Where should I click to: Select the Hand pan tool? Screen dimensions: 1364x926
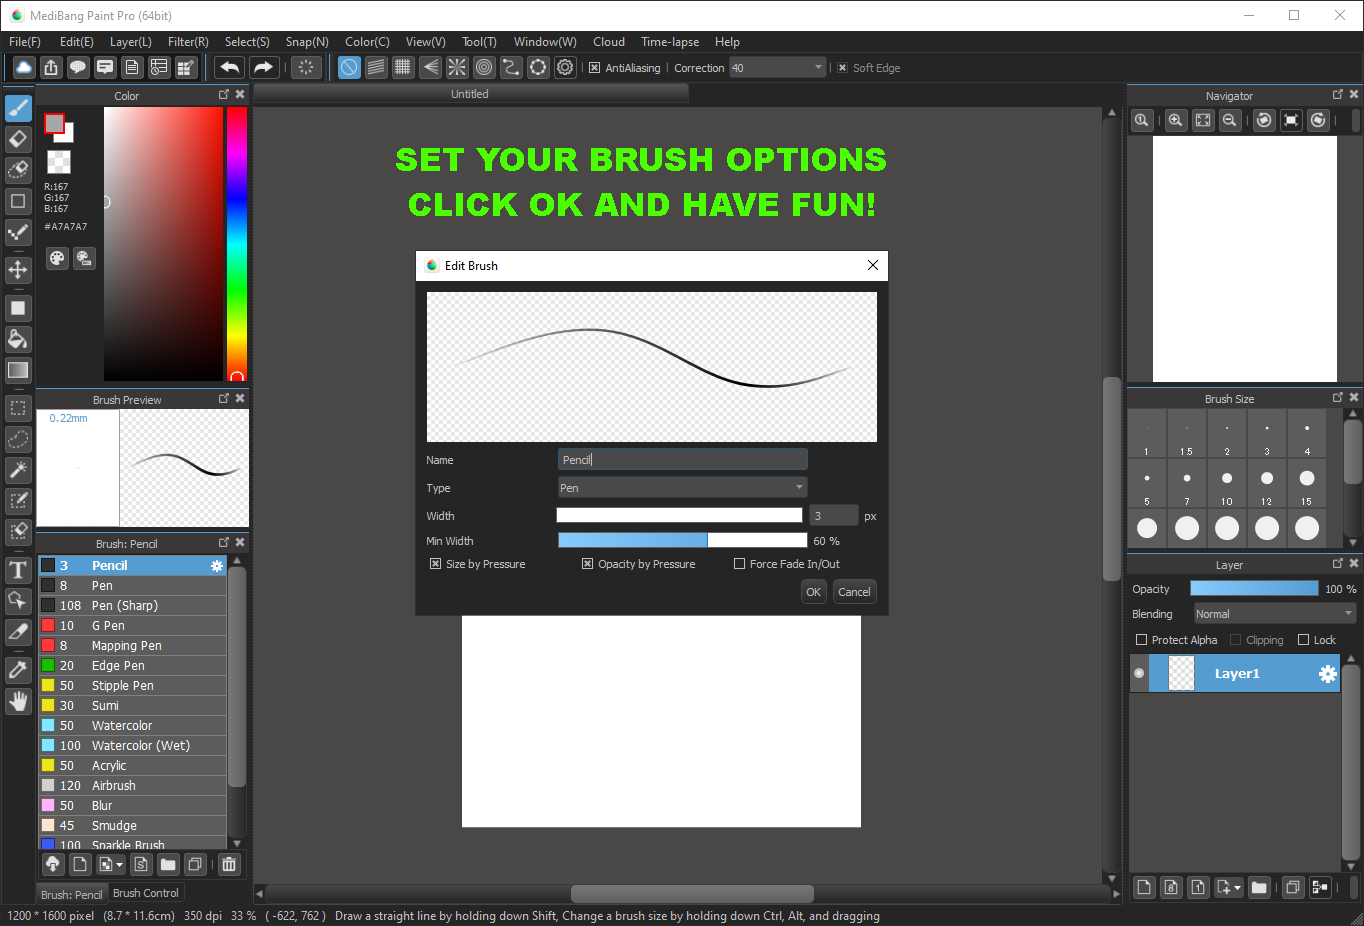coord(18,701)
